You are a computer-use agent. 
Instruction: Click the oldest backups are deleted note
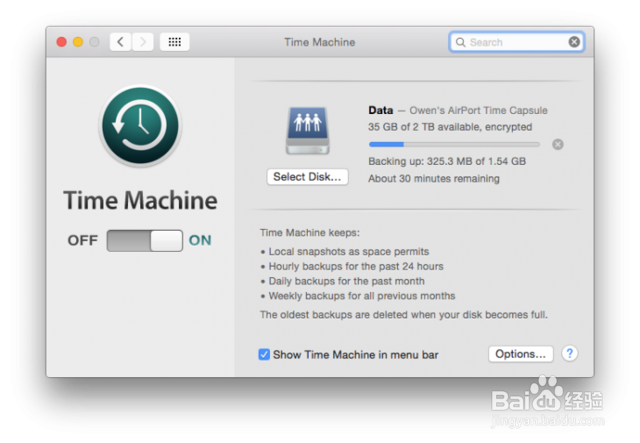coord(404,315)
